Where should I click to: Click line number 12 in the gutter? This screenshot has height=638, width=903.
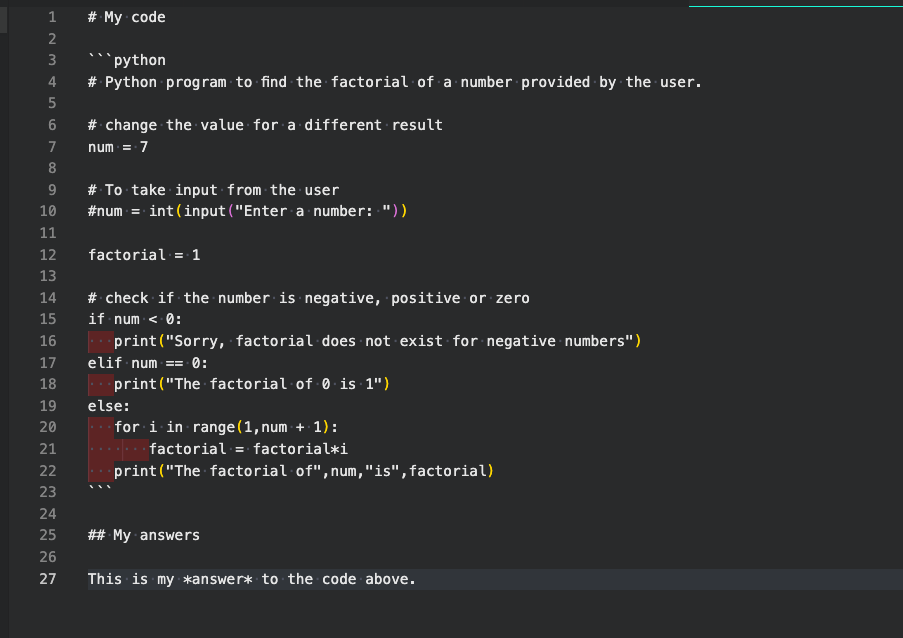(x=48, y=255)
